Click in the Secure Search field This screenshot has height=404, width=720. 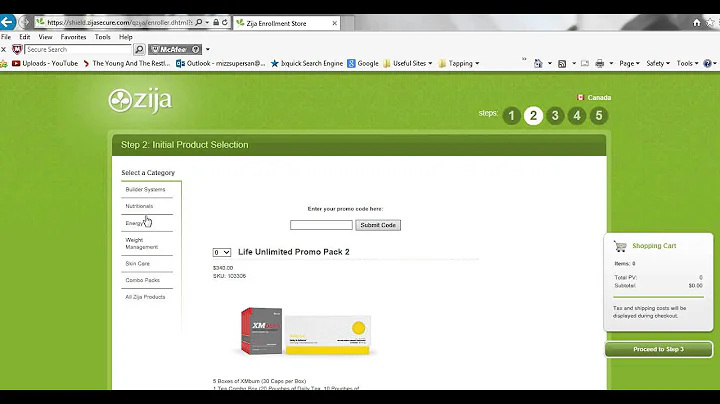(78, 49)
